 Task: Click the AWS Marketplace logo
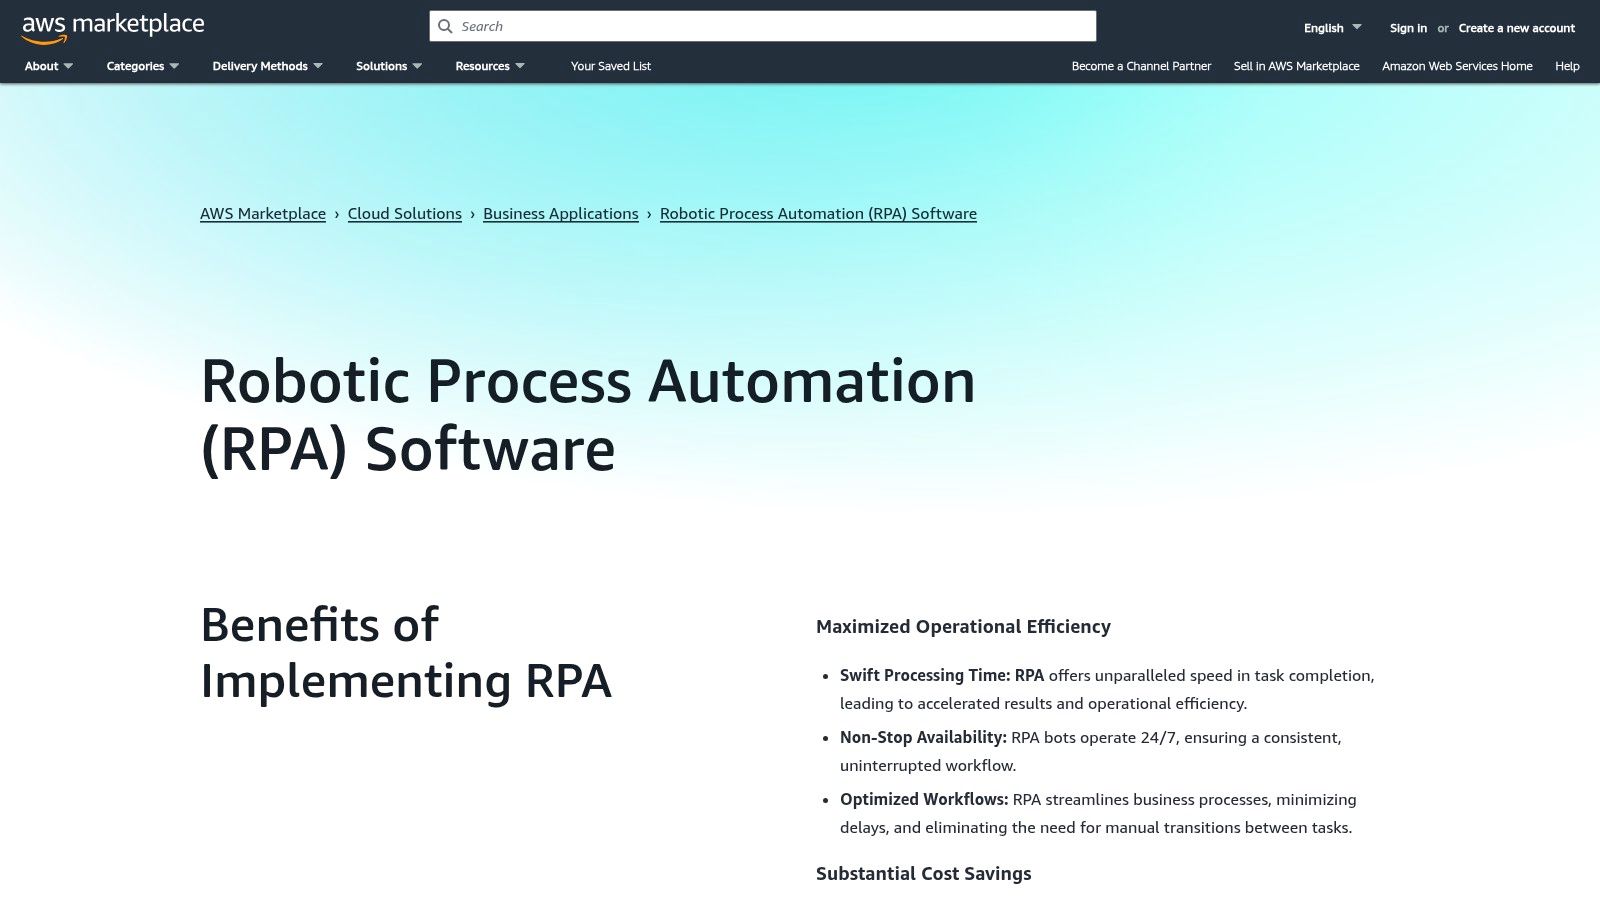113,28
